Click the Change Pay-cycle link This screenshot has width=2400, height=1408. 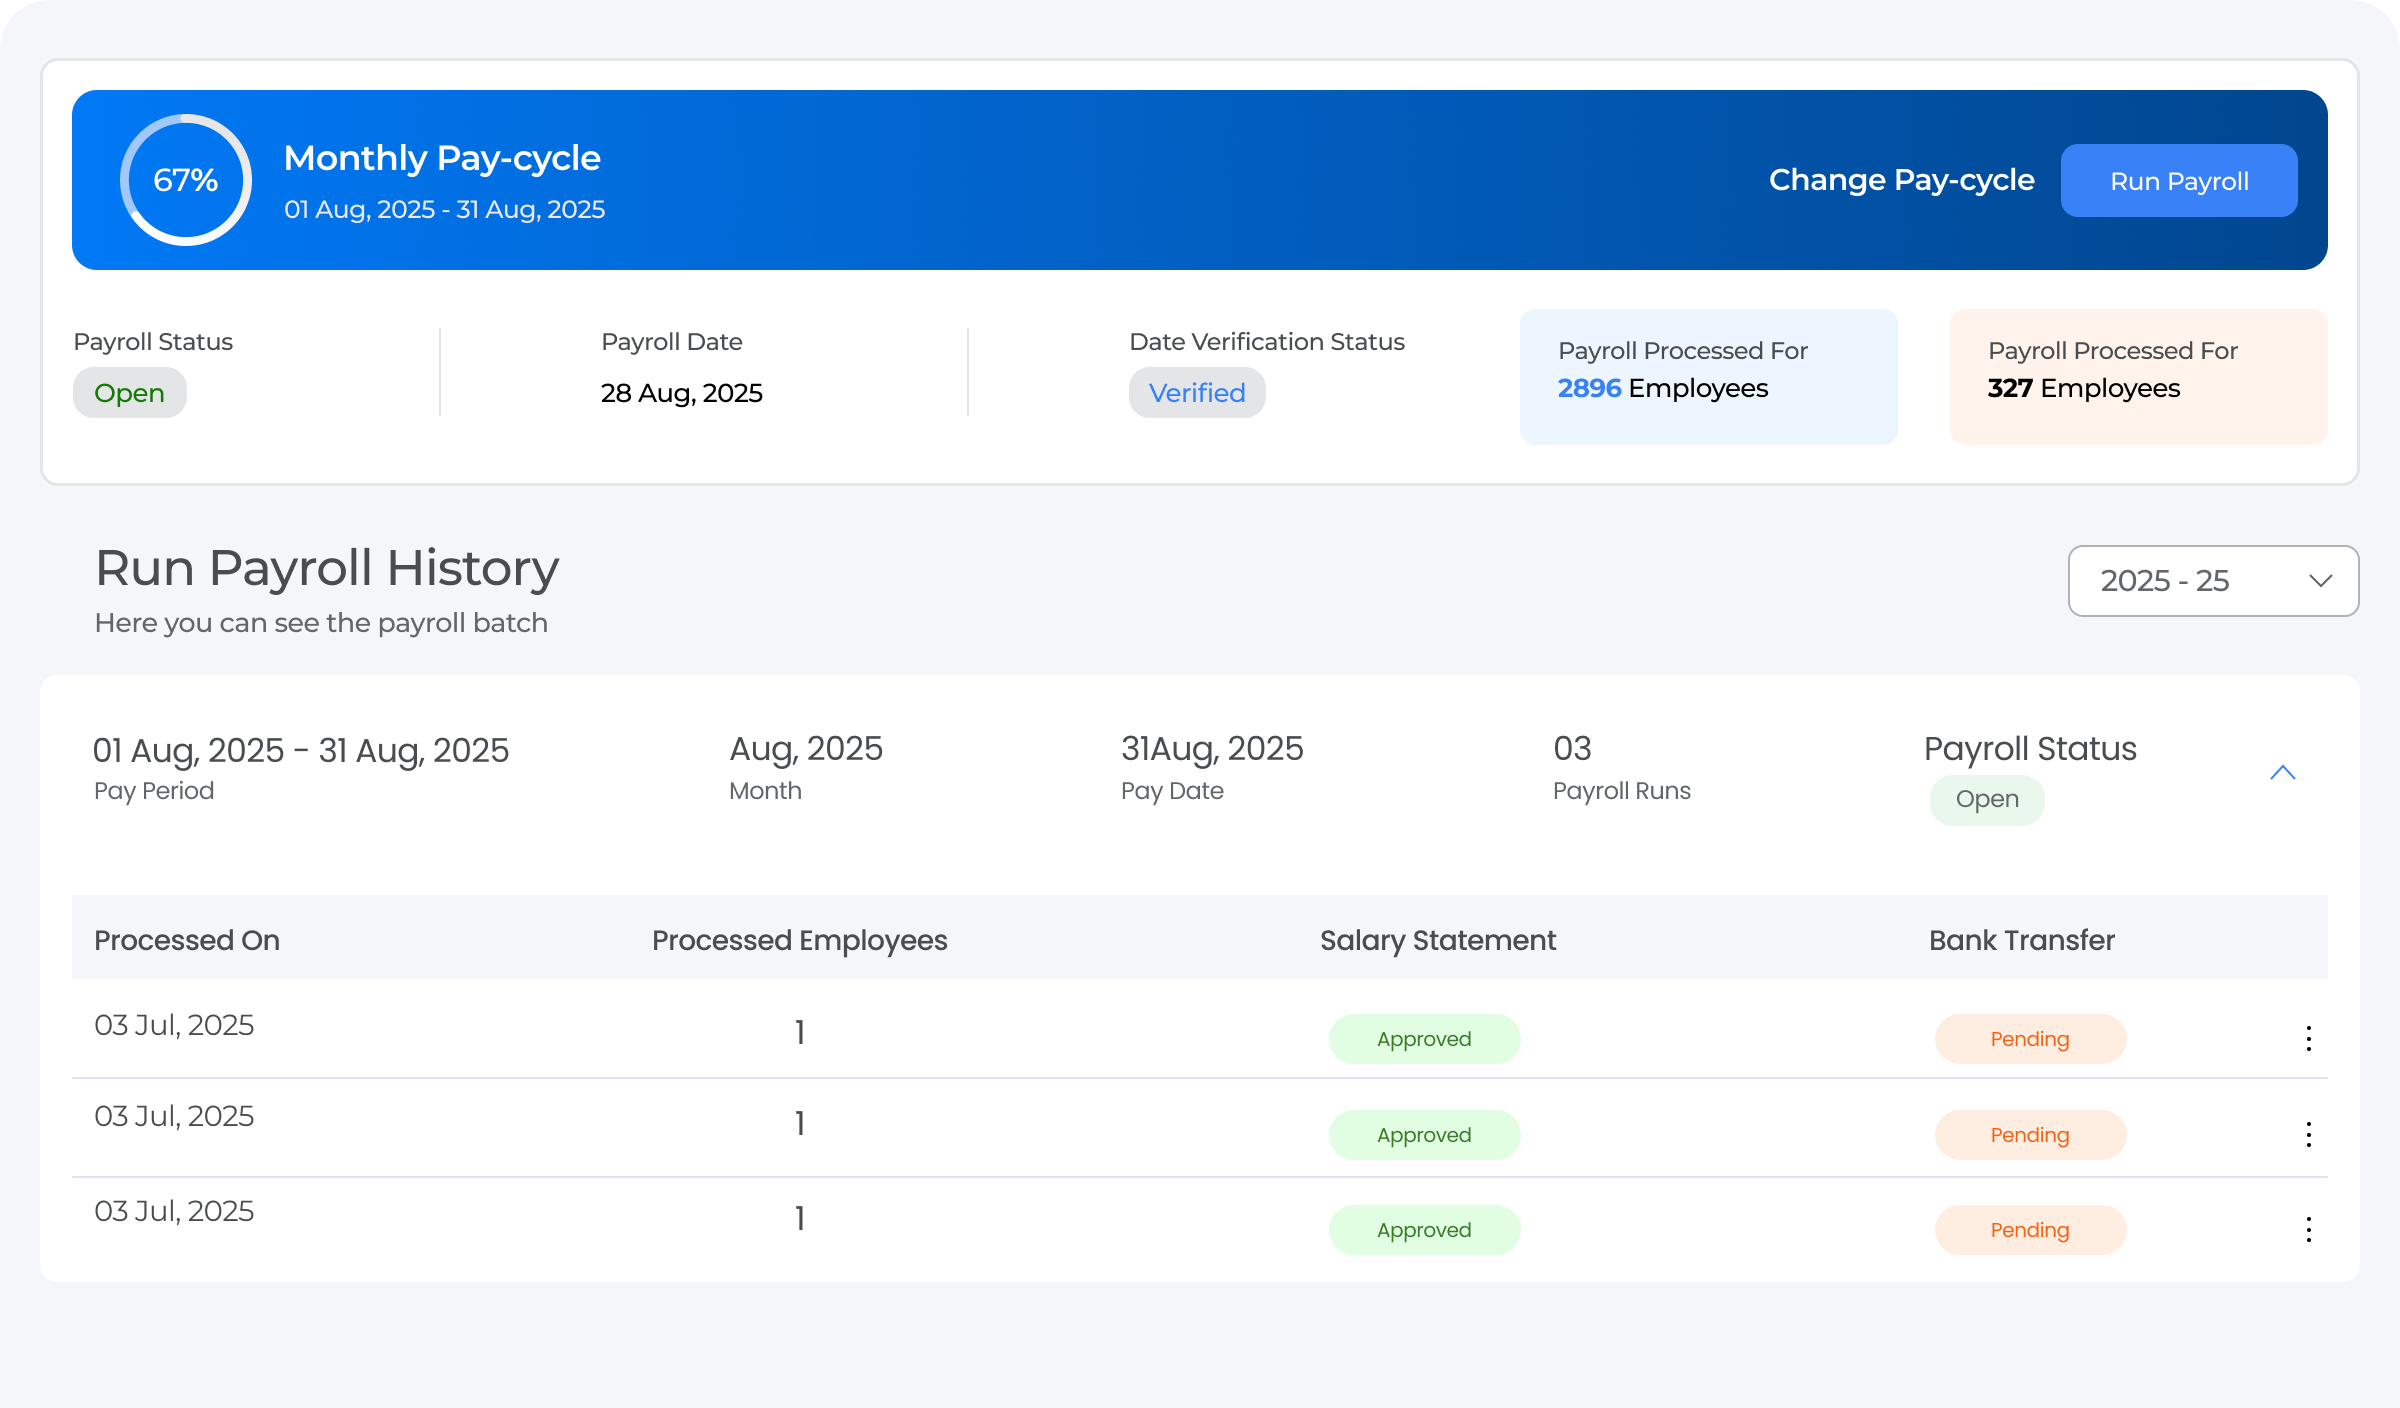[x=1901, y=180]
